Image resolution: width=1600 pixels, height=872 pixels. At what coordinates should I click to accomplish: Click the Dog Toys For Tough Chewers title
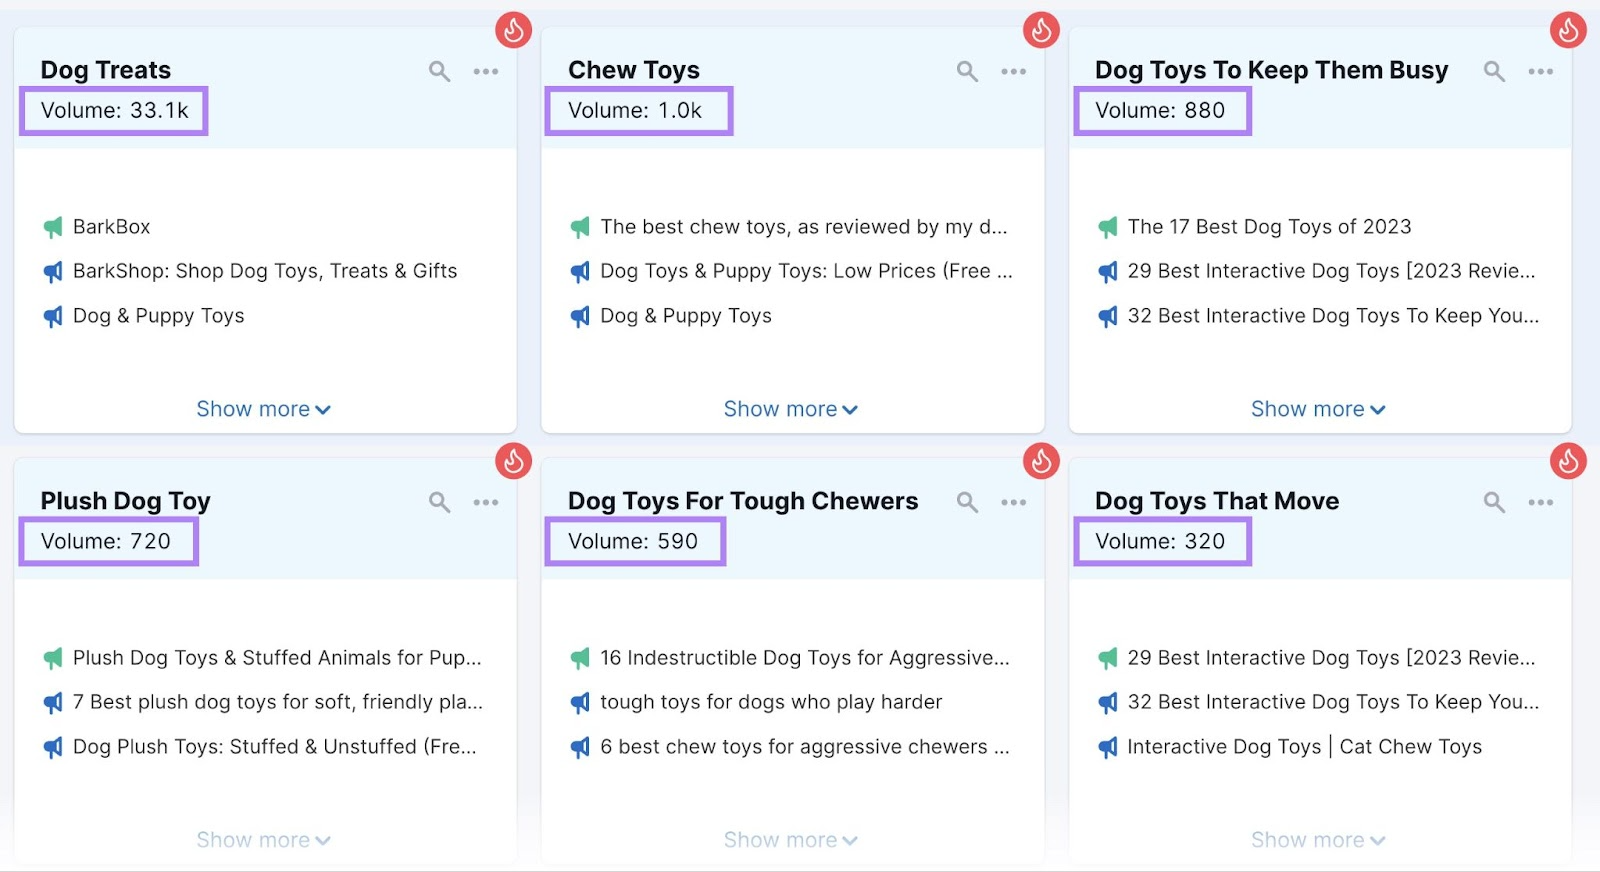tap(743, 501)
